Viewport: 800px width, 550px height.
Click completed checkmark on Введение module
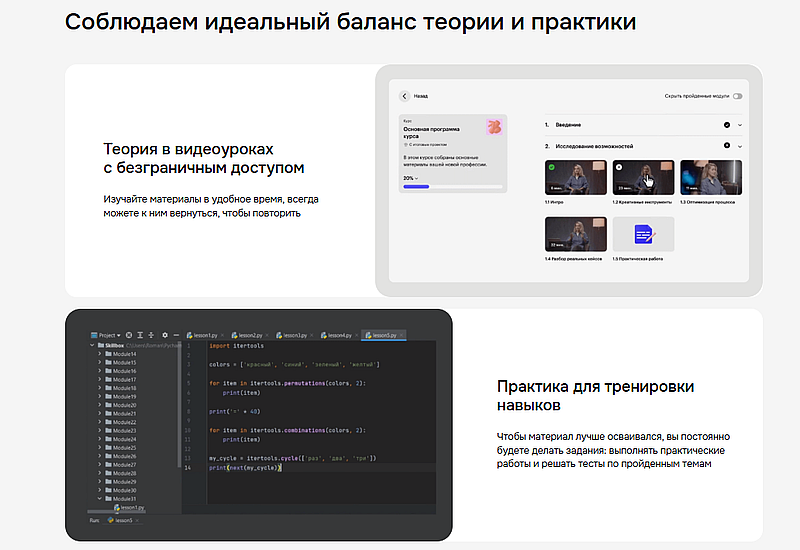coord(726,125)
